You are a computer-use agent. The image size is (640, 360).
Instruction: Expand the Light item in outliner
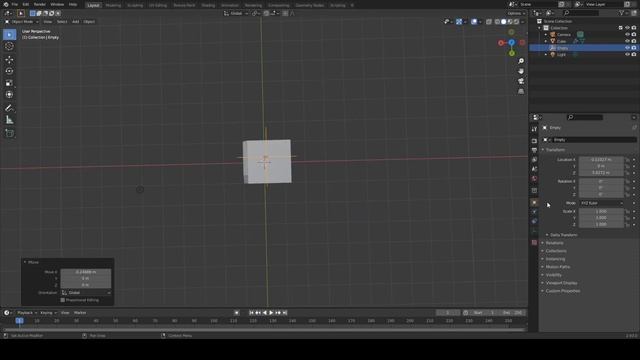click(546, 54)
